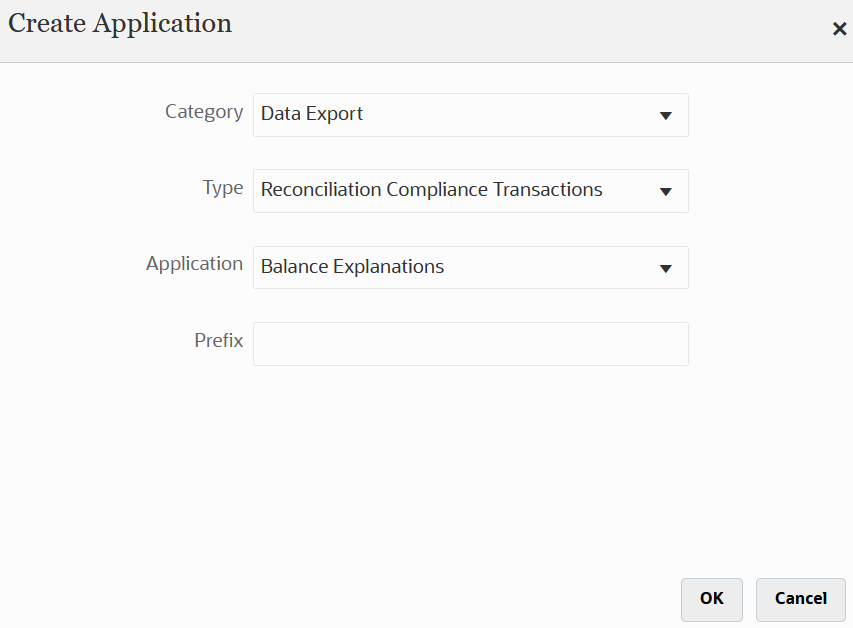Image resolution: width=853 pixels, height=628 pixels.
Task: Click the Category dropdown arrow icon
Action: click(x=666, y=115)
